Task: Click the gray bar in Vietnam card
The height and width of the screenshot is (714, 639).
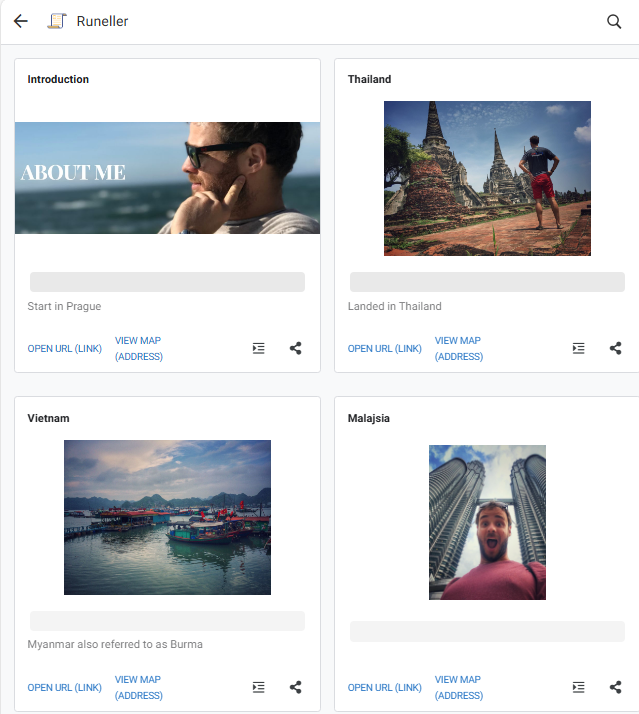Action: pos(168,621)
